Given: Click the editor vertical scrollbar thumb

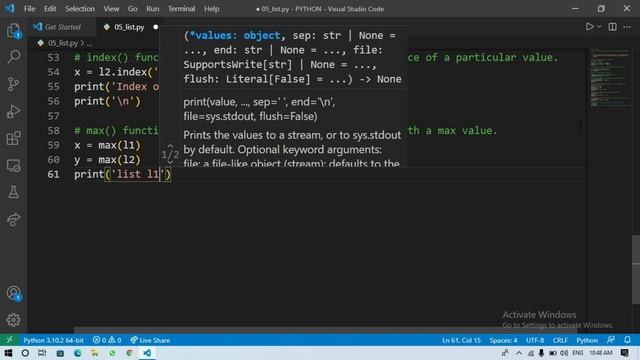Looking at the screenshot, I should 636,269.
